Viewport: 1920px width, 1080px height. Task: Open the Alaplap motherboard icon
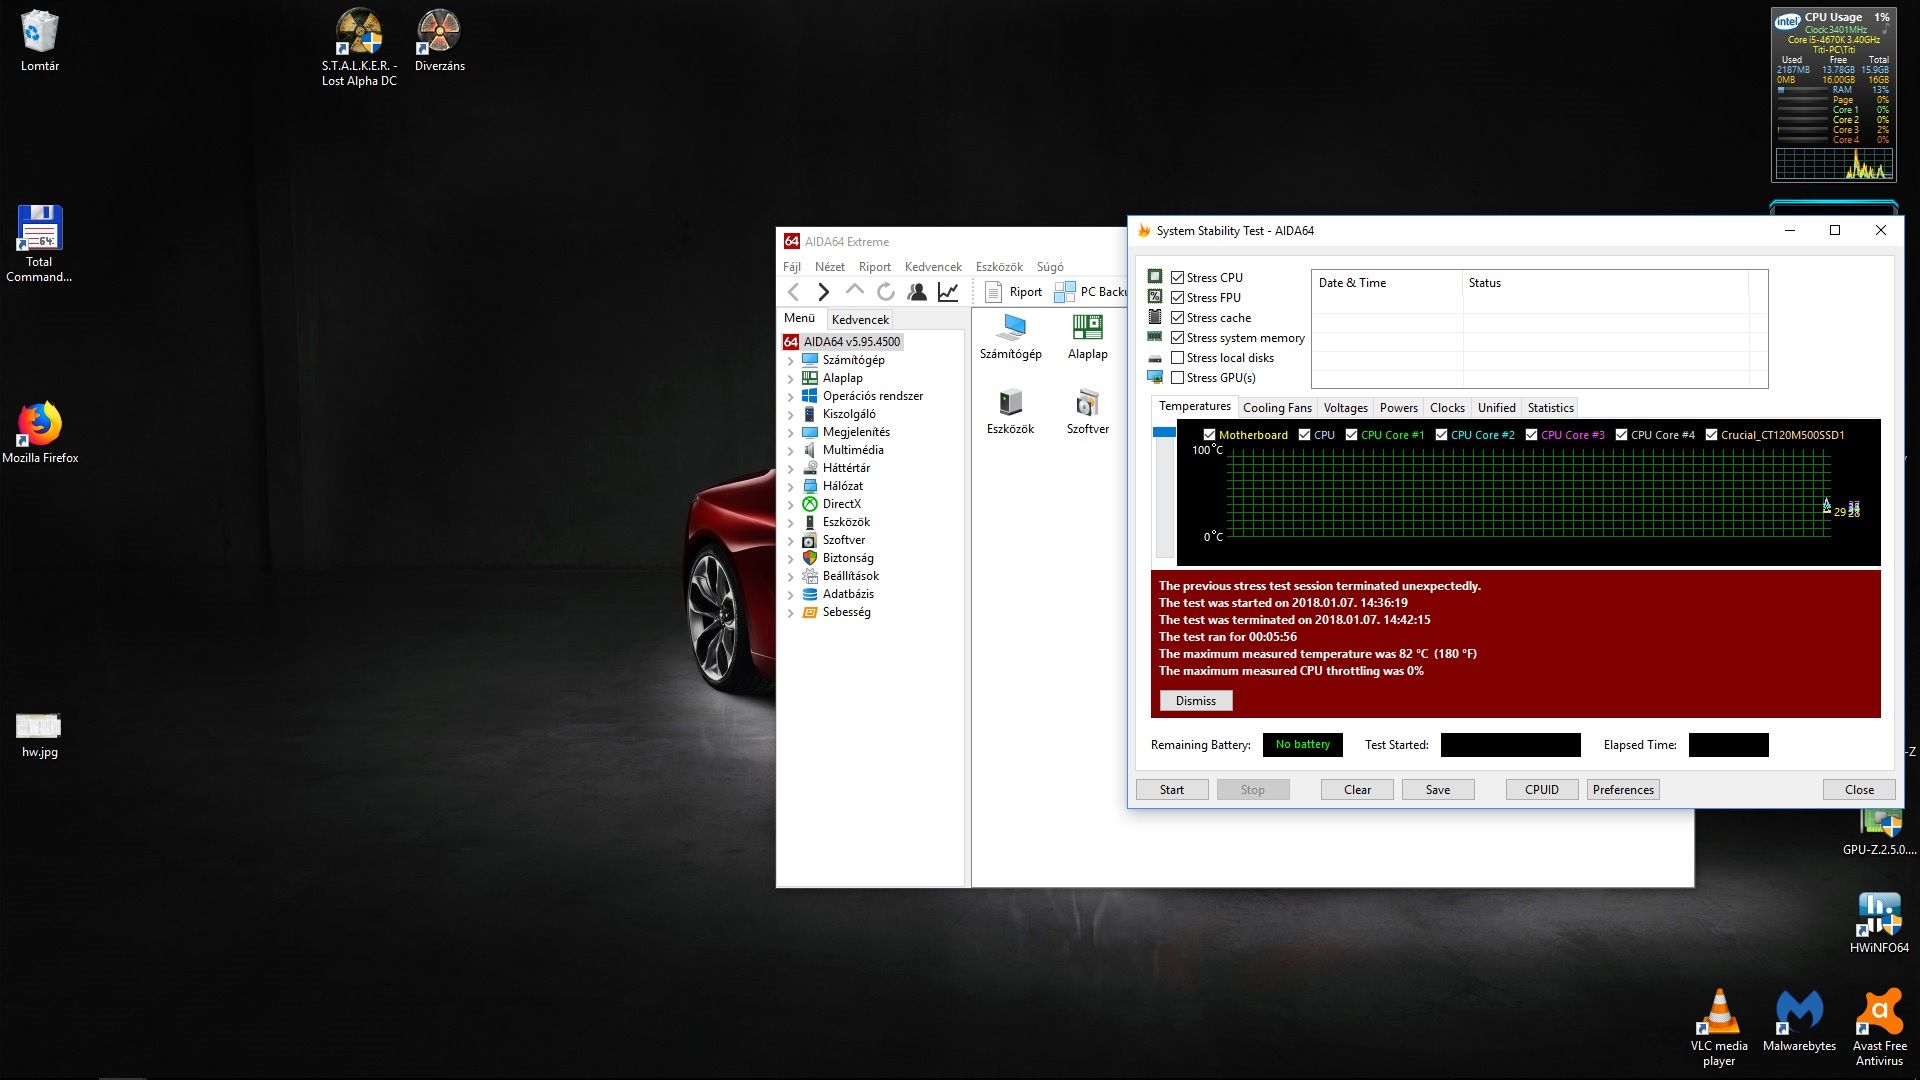1087,336
